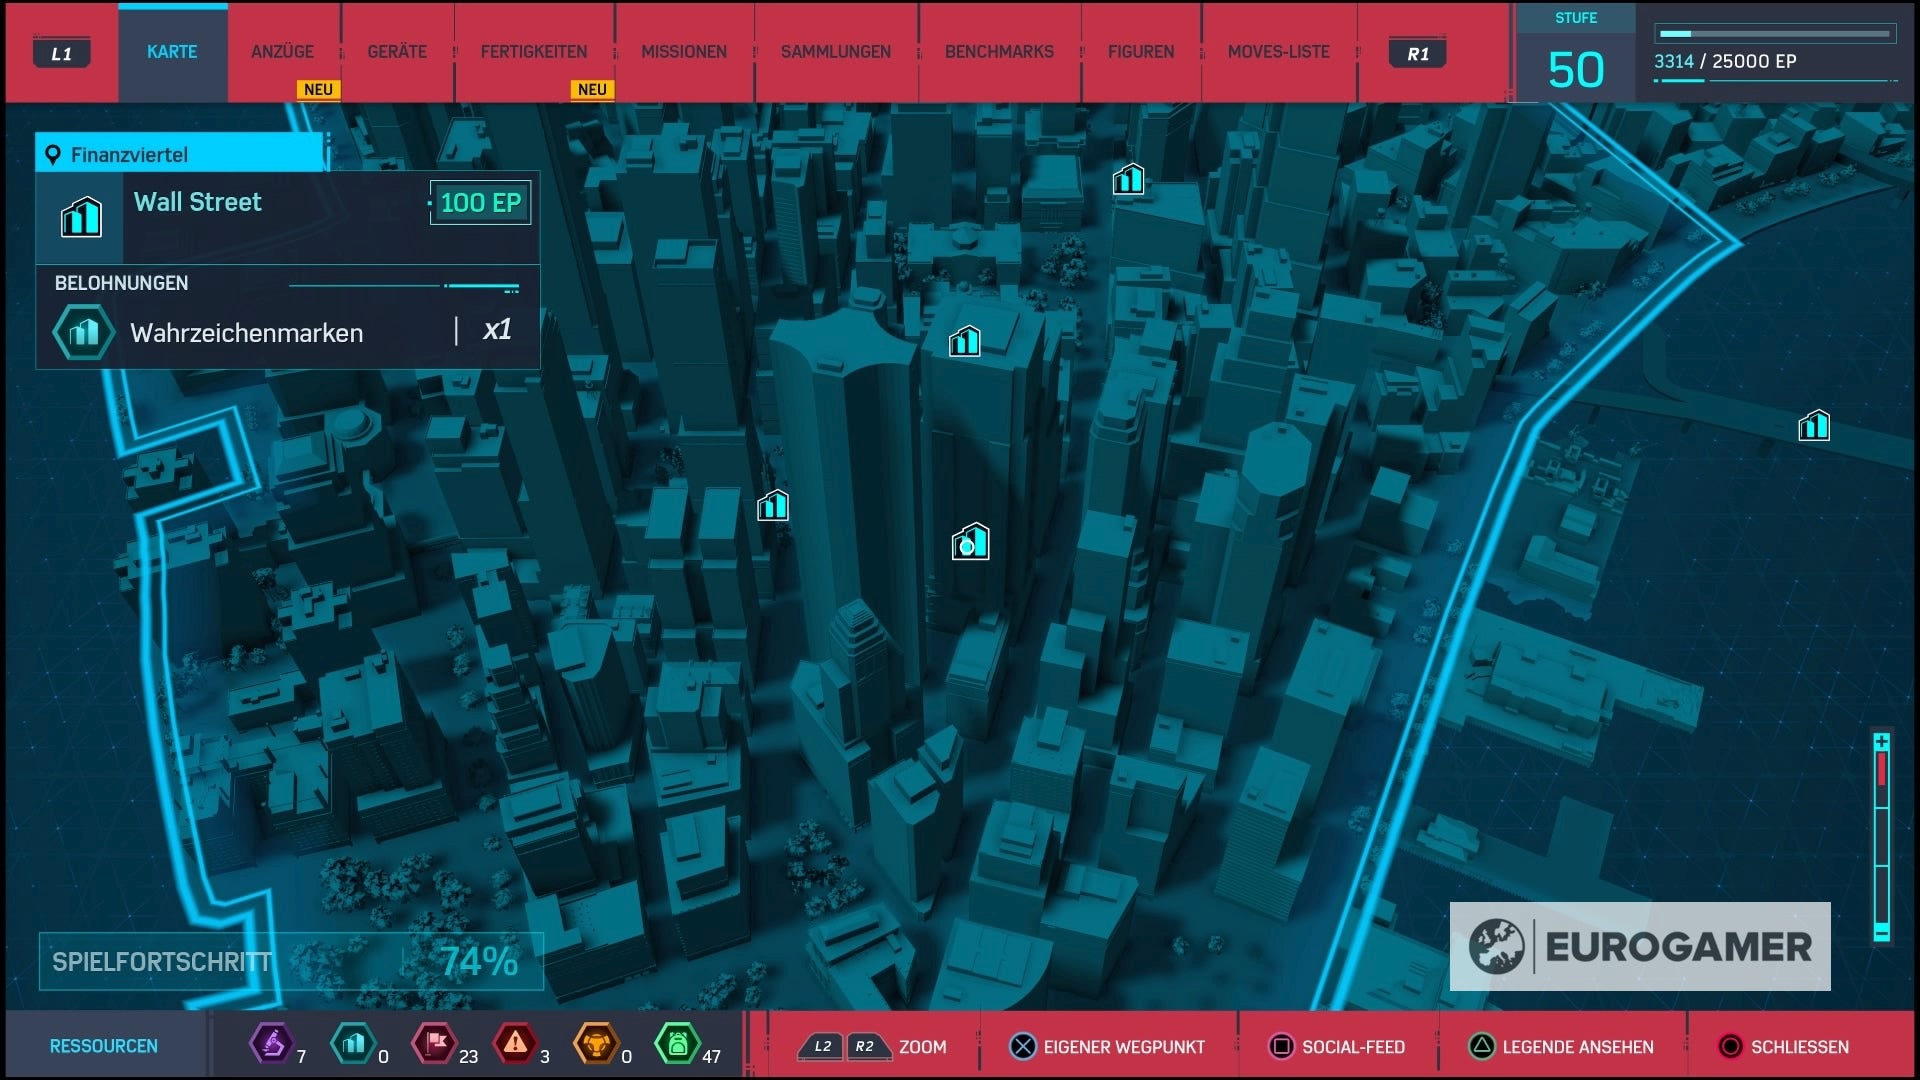Click the plus end of zoom slider
Screen dimensions: 1920x1080
point(1881,742)
